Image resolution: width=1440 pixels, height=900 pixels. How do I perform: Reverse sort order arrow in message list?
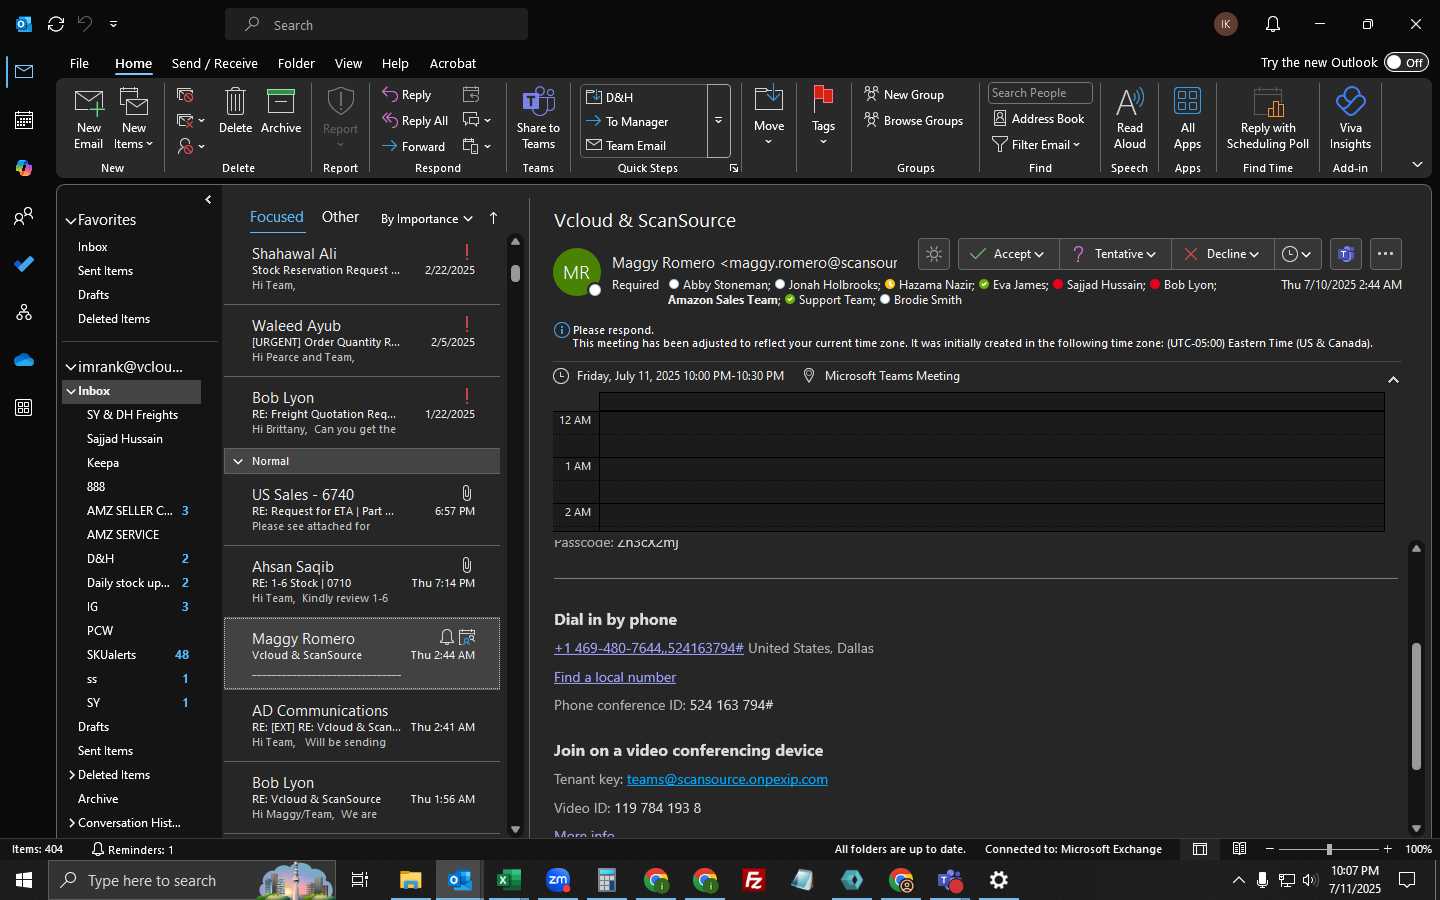tap(493, 218)
